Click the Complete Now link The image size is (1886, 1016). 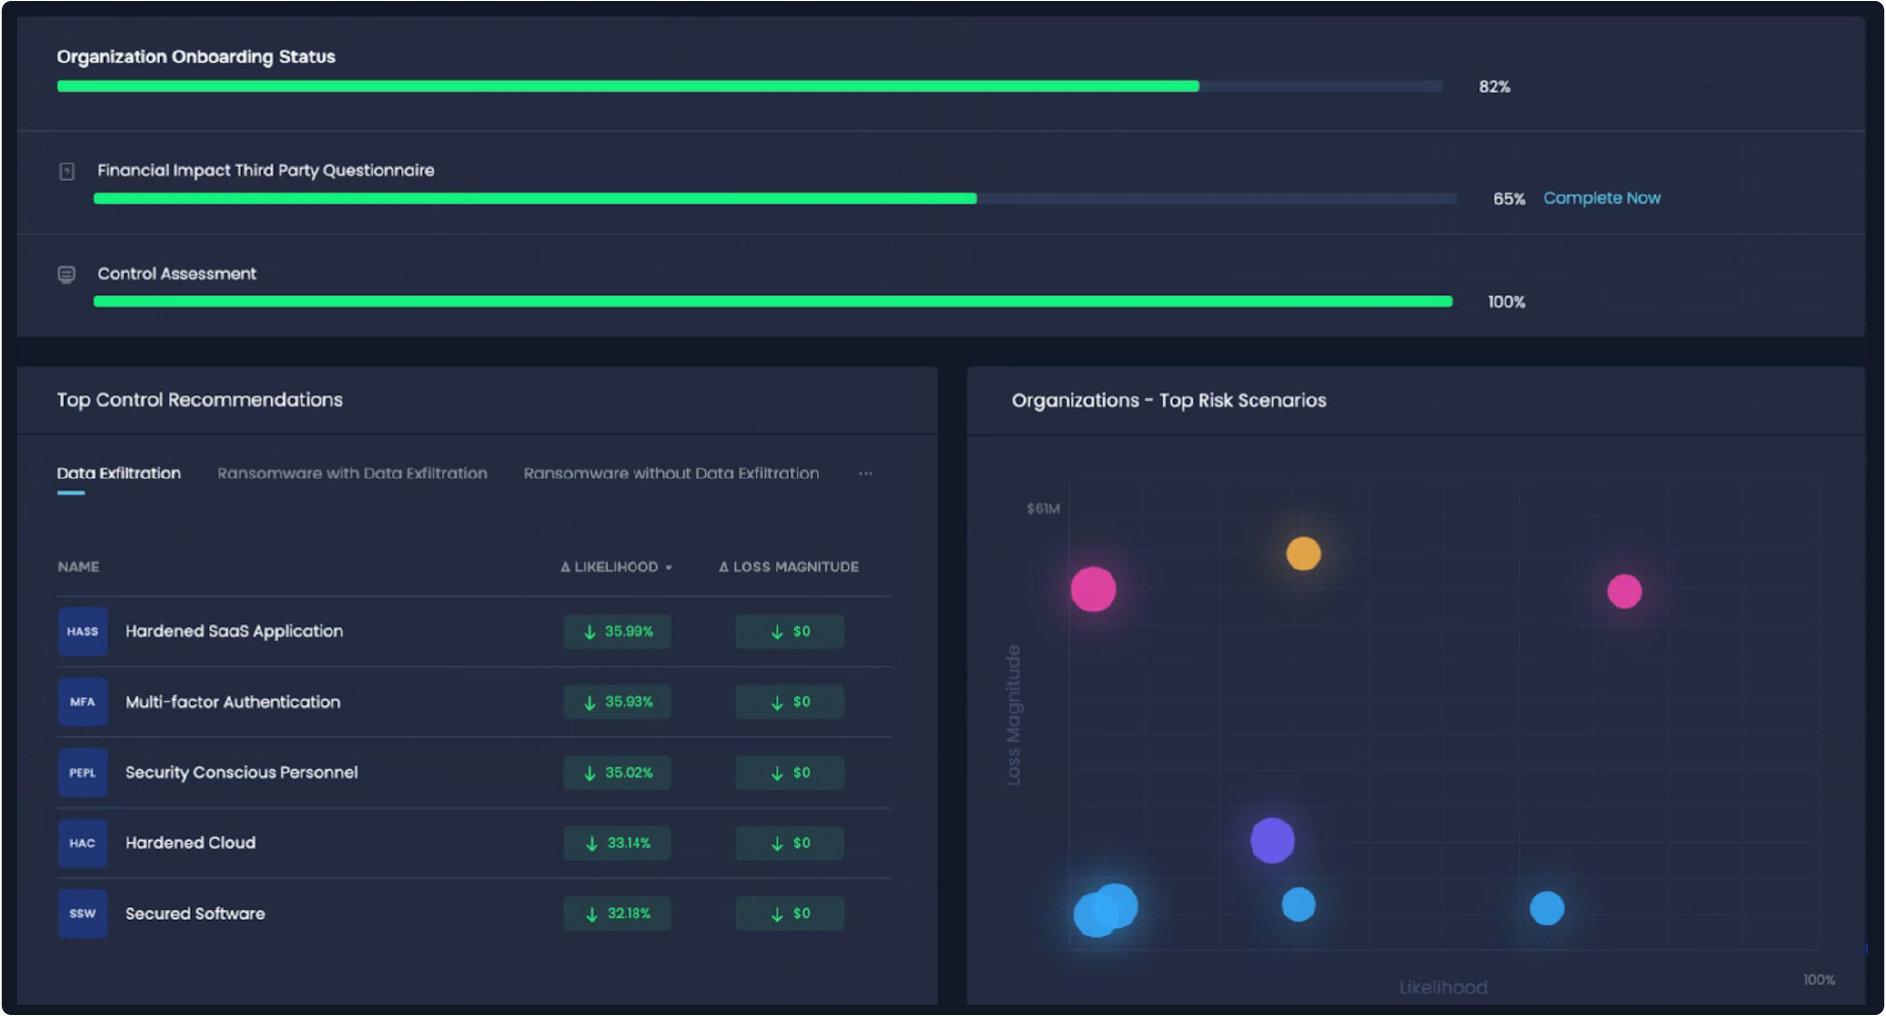point(1601,198)
